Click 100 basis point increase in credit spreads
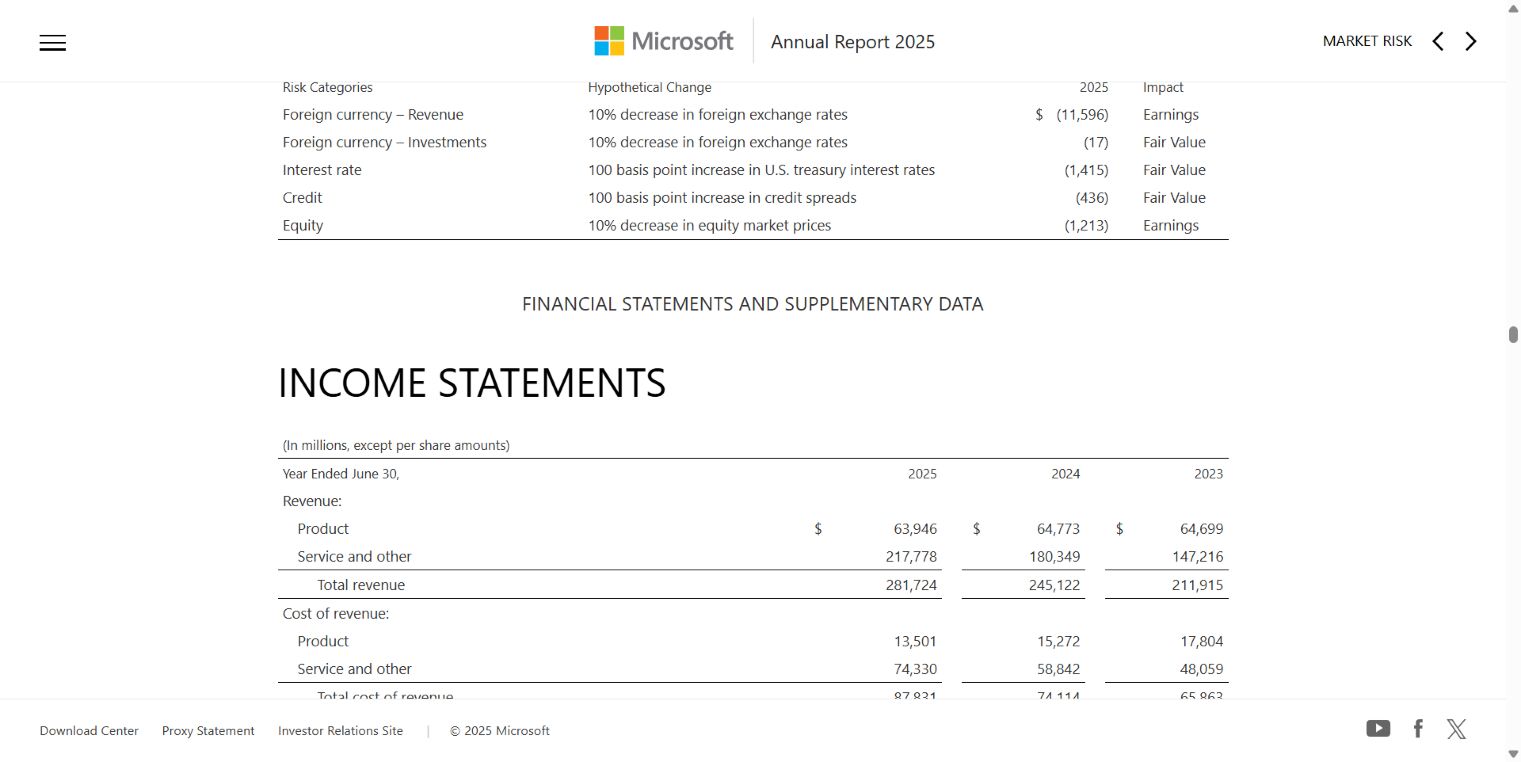 [x=722, y=198]
